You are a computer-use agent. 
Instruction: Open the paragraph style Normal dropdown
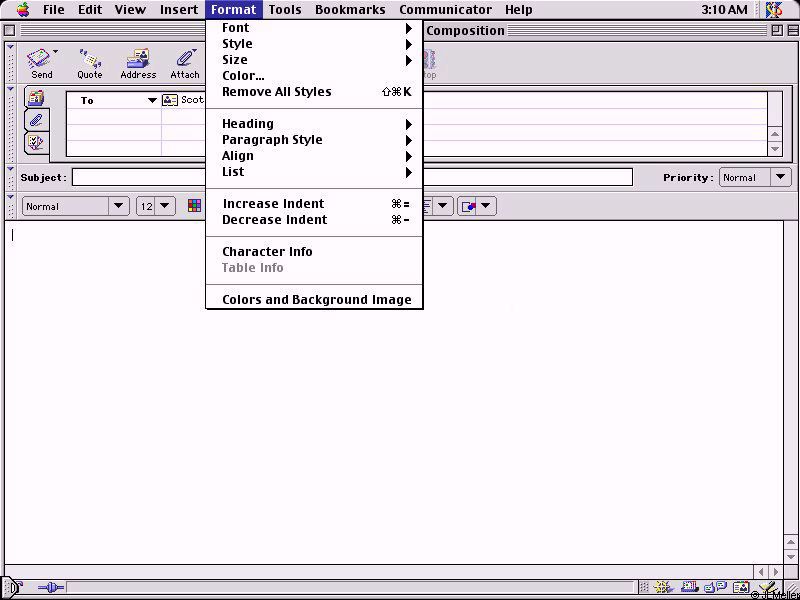76,206
